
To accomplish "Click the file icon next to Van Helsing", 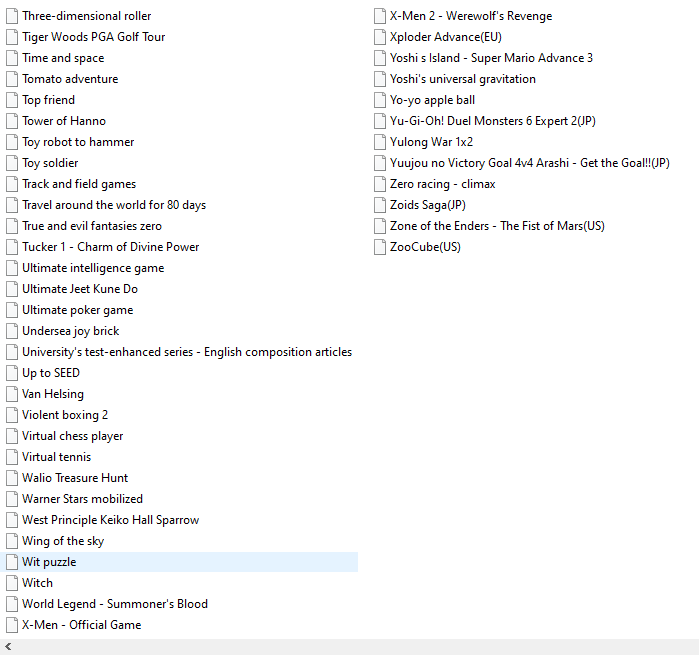I will point(13,394).
